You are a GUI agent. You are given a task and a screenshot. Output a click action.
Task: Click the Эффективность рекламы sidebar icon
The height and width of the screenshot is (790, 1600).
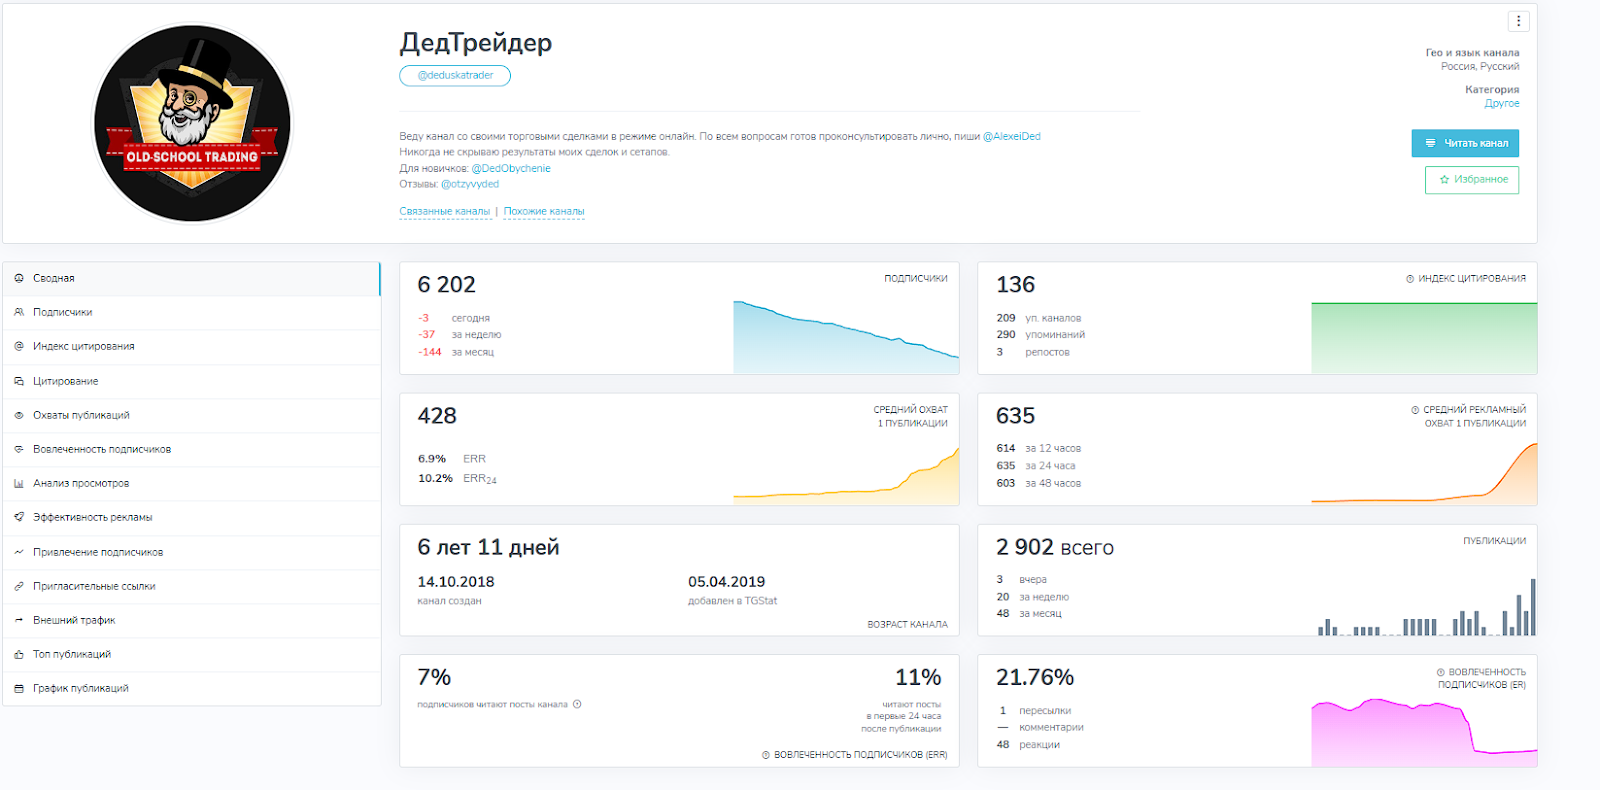19,517
